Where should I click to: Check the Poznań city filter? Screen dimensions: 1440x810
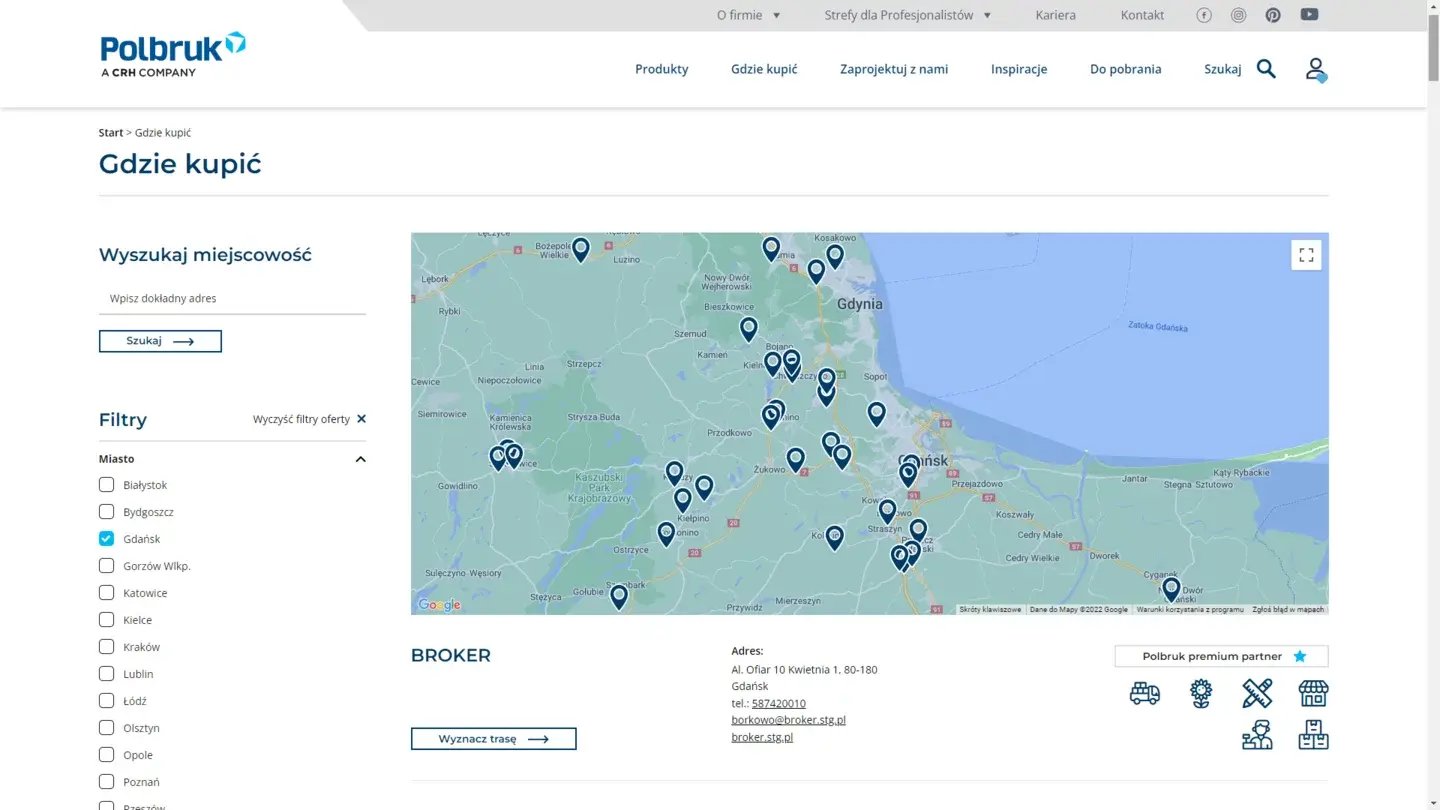[x=107, y=782]
